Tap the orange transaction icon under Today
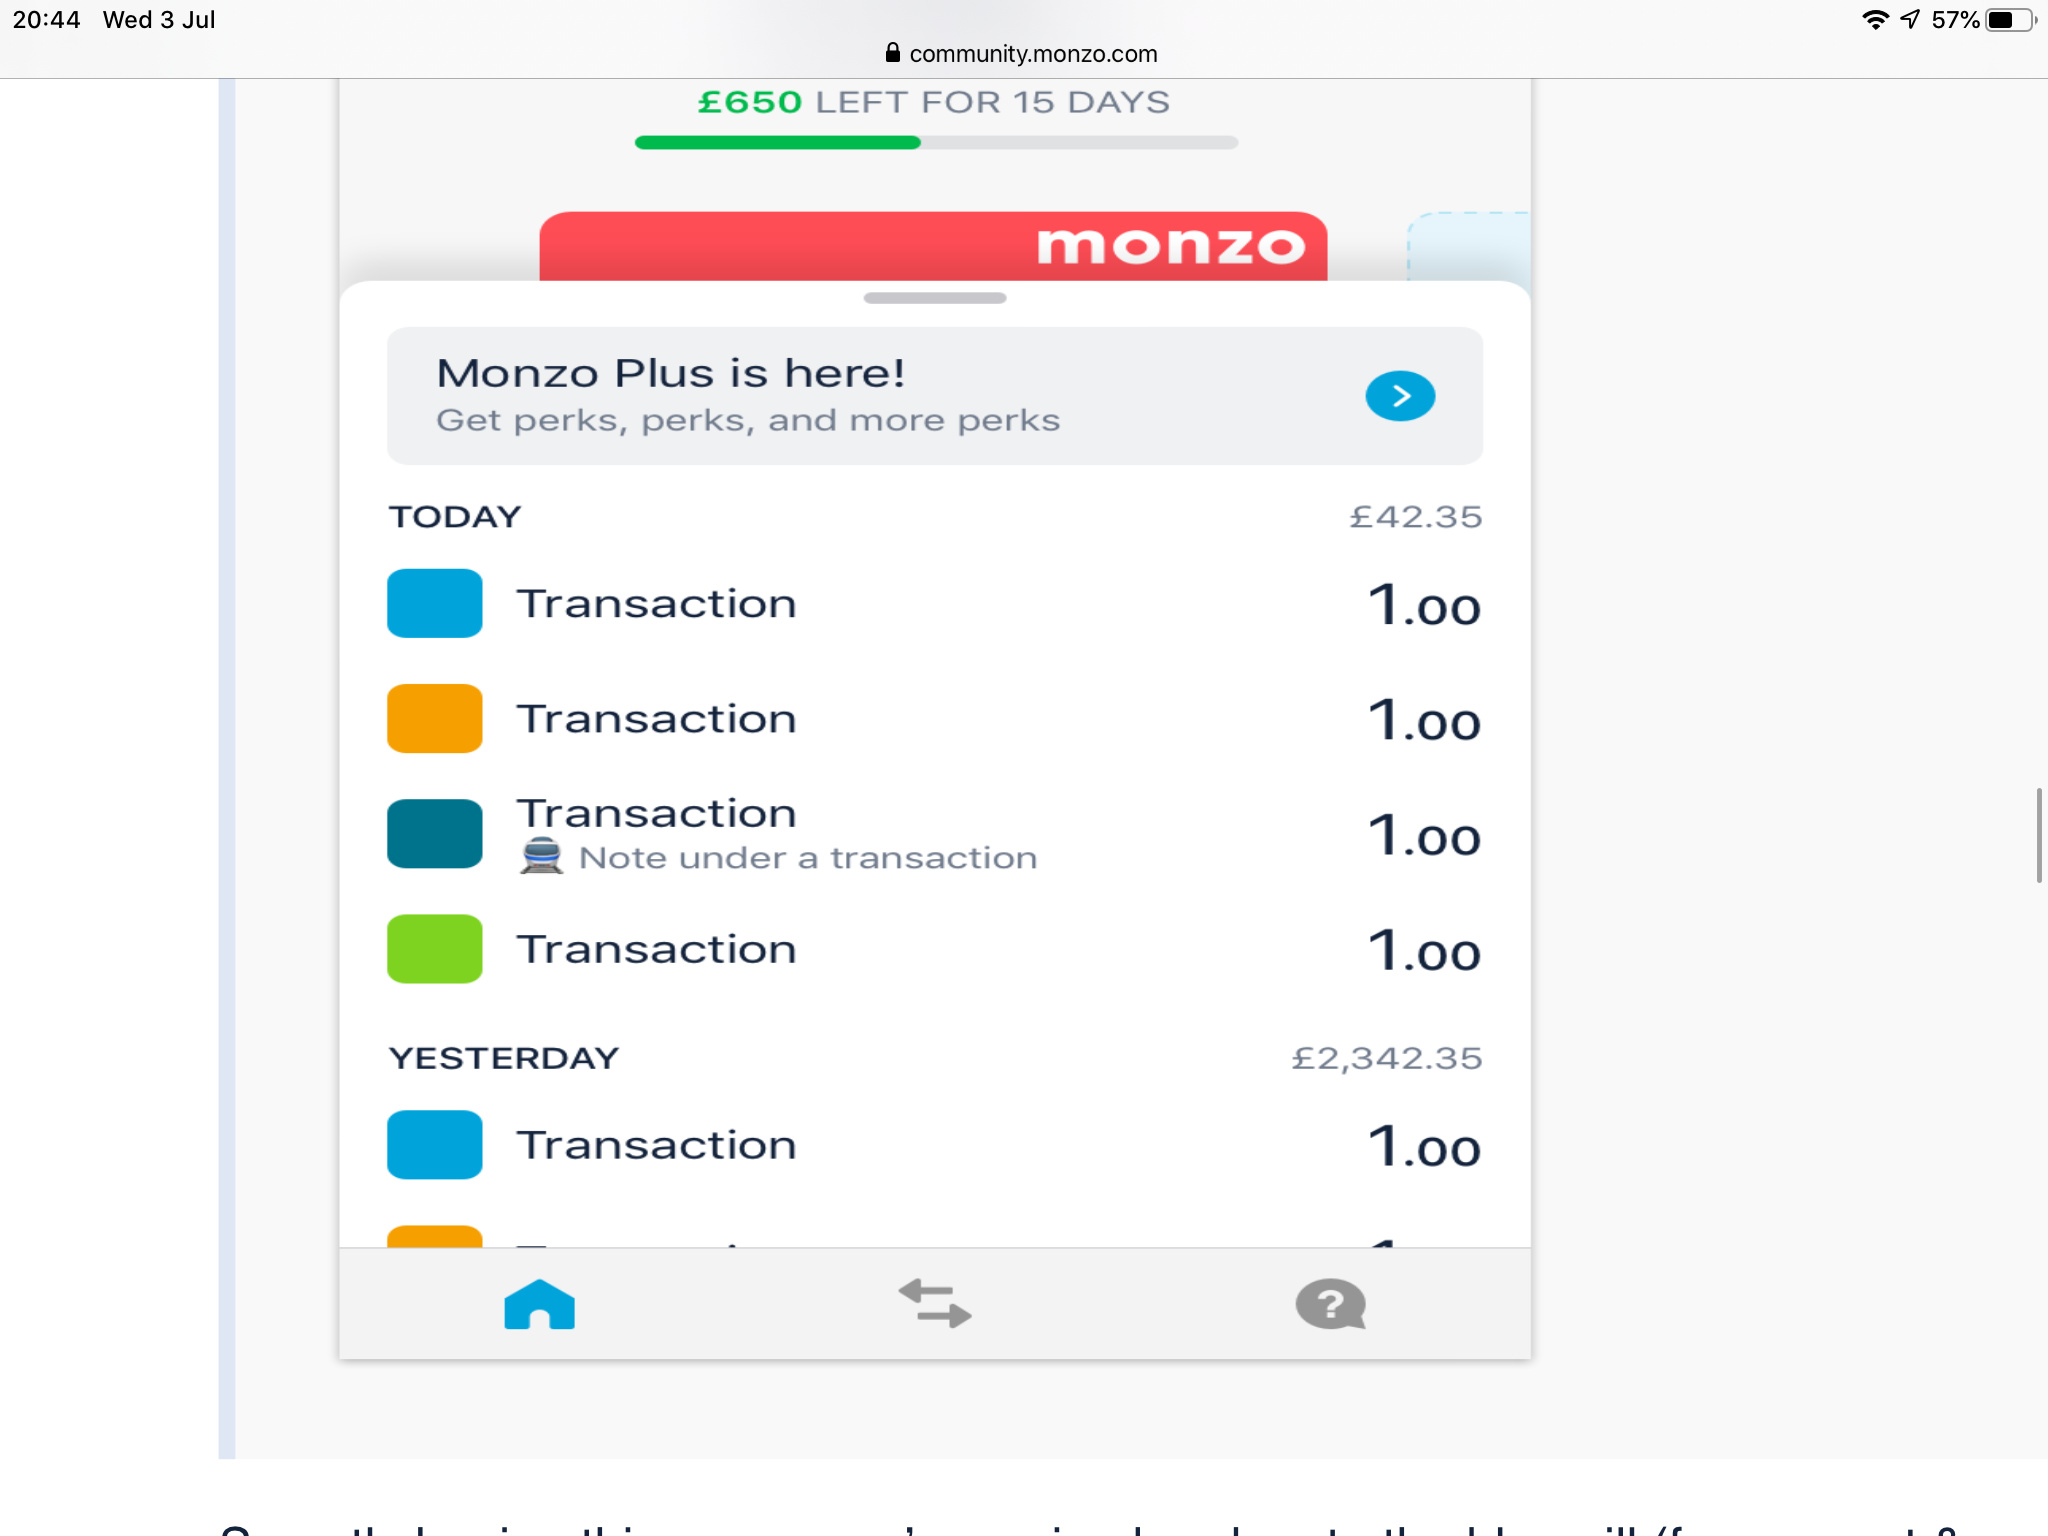2048x1536 pixels. pyautogui.click(x=434, y=718)
